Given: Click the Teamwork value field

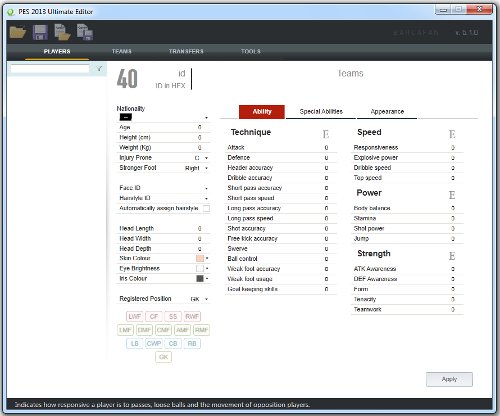Looking at the screenshot, I should point(453,309).
